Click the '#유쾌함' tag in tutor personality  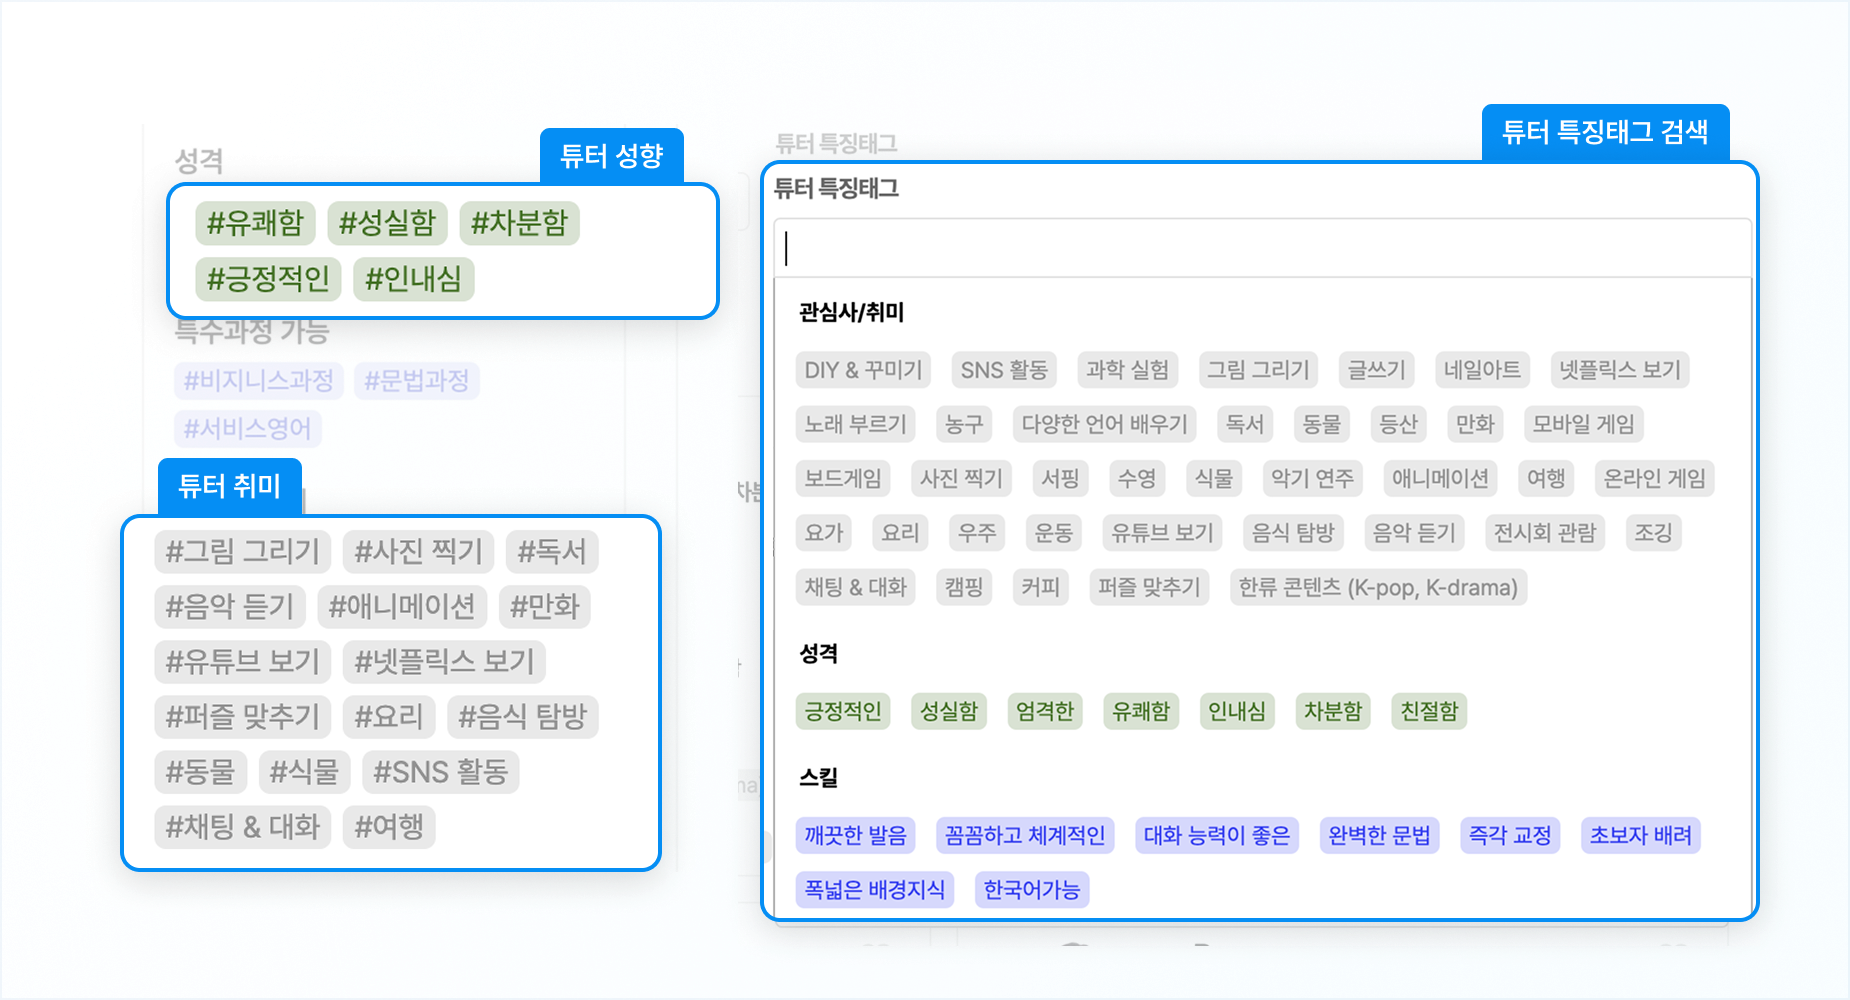pos(255,223)
